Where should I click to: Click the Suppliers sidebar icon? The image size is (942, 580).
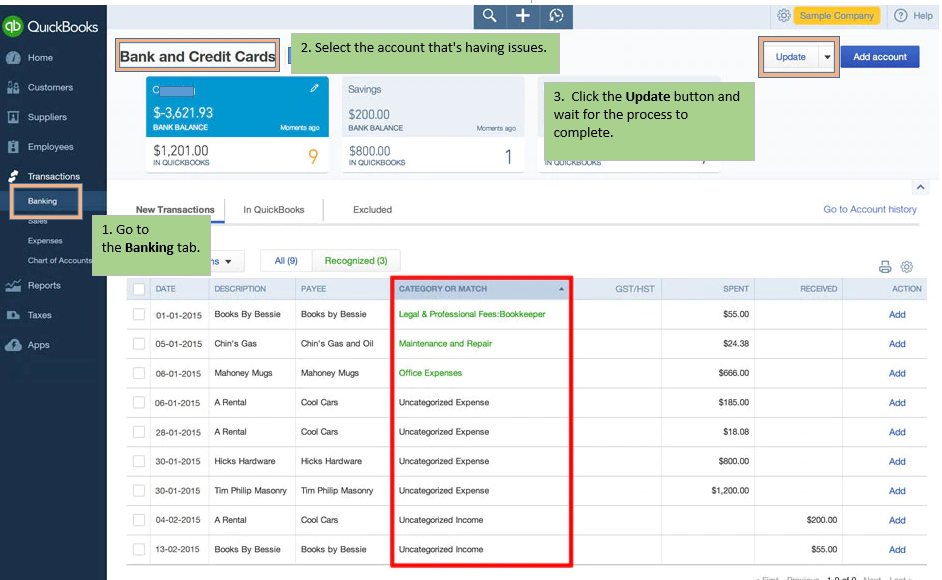[x=13, y=117]
